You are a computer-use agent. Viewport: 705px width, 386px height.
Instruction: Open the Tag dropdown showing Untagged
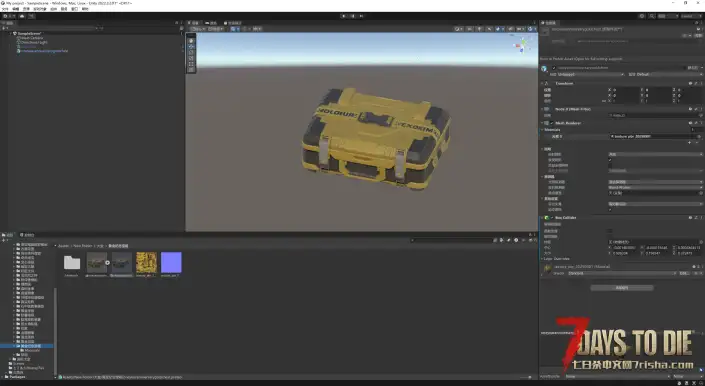[591, 75]
